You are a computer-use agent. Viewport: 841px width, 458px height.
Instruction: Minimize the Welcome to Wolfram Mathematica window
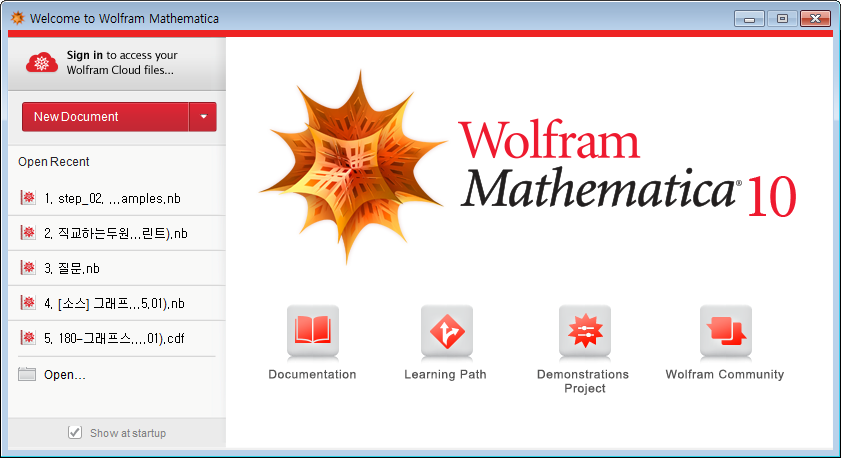tap(749, 19)
